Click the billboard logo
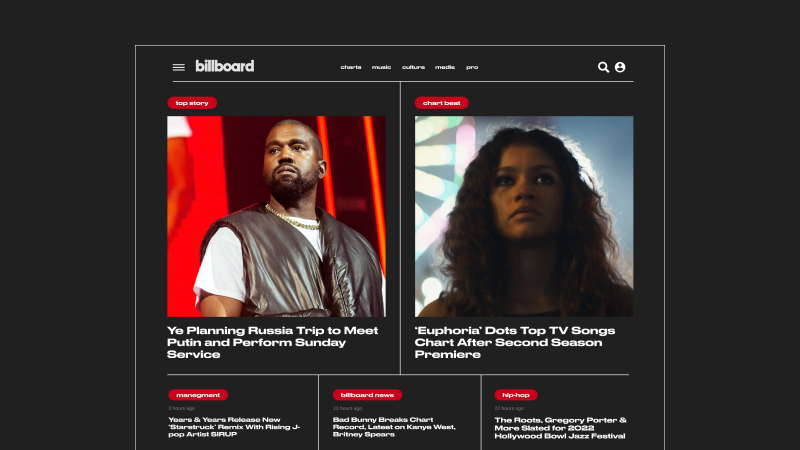 [x=224, y=66]
